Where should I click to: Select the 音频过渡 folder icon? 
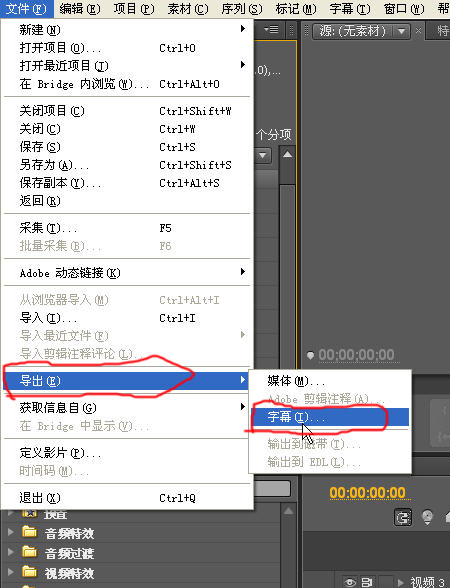(x=29, y=551)
